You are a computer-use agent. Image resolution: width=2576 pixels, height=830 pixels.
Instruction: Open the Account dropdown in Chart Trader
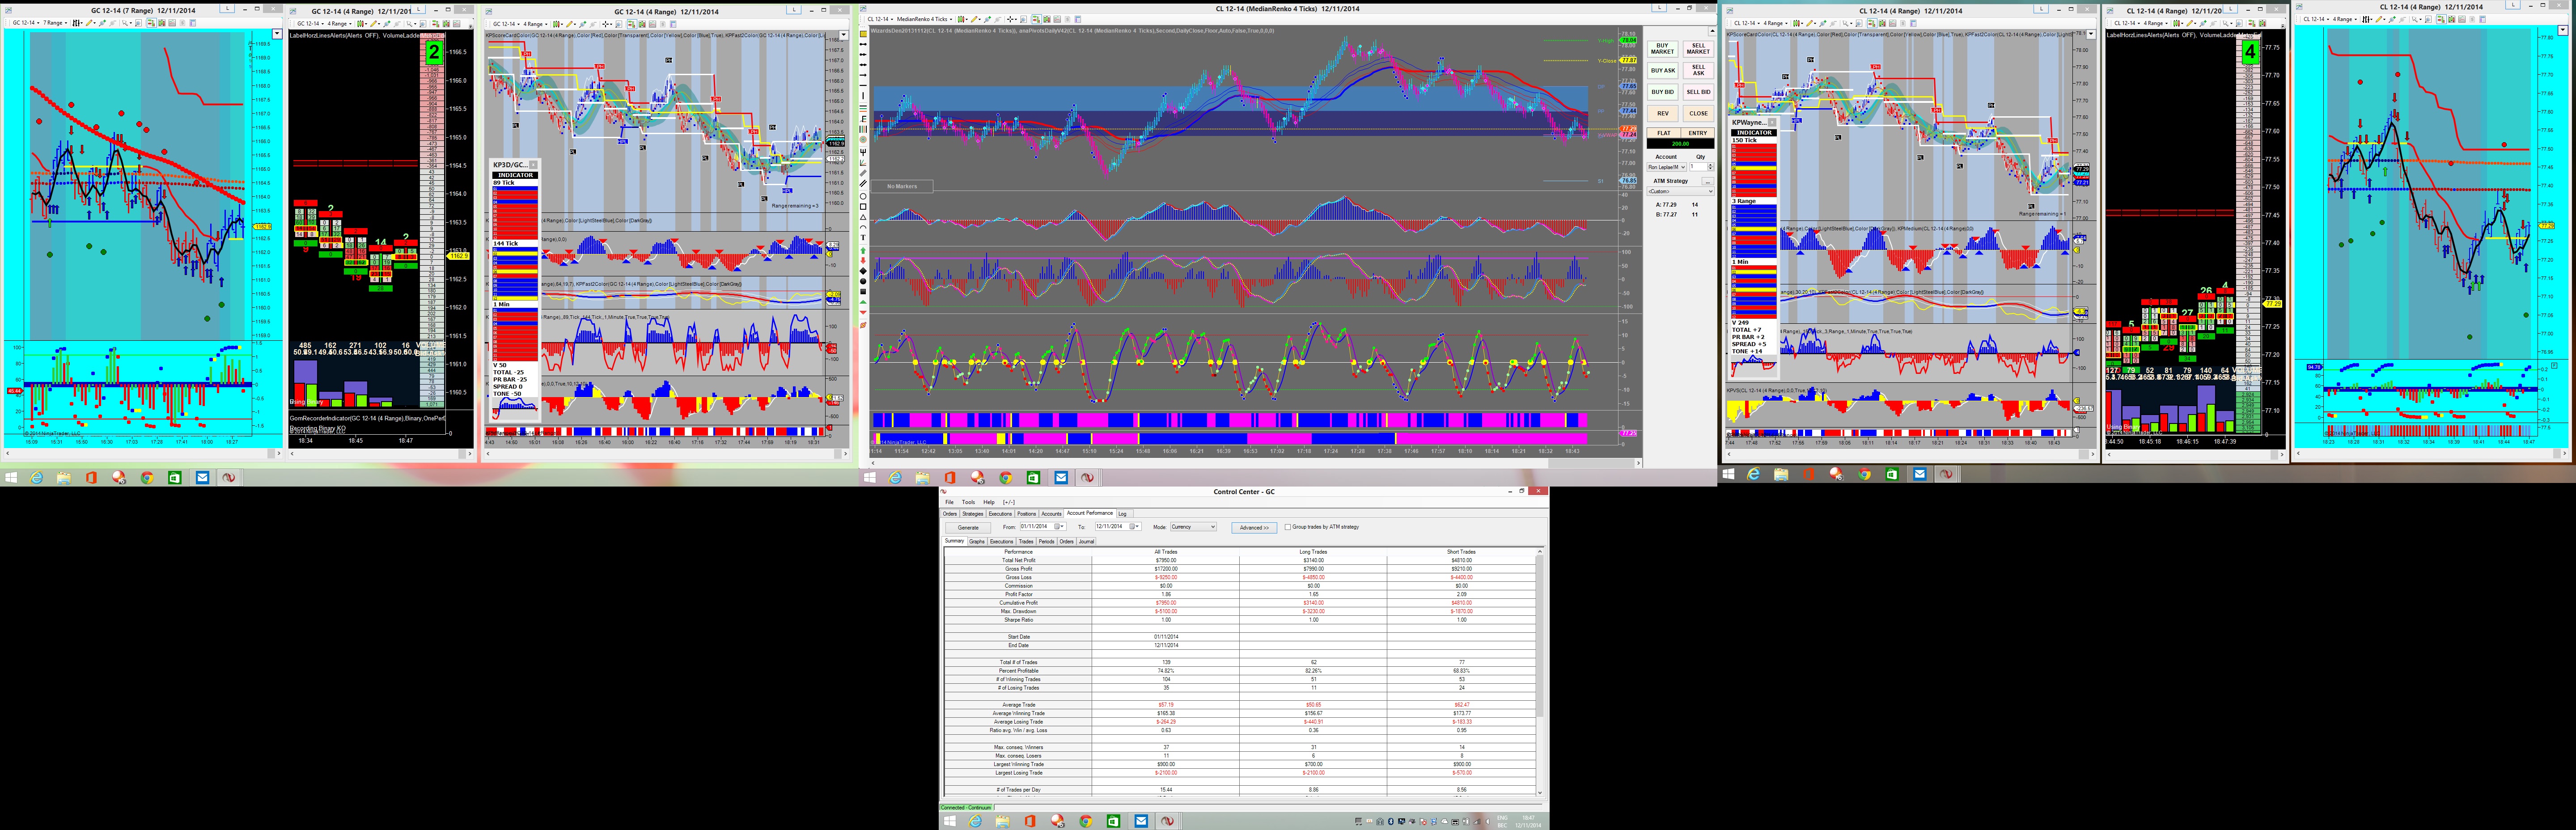tap(1667, 167)
